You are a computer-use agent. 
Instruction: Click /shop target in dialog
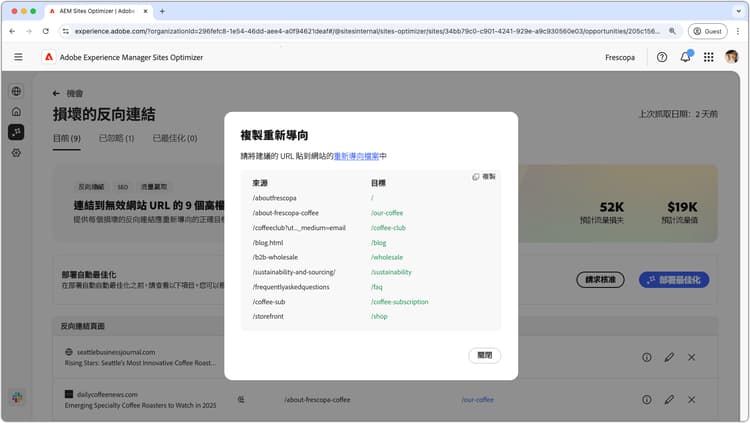379,316
